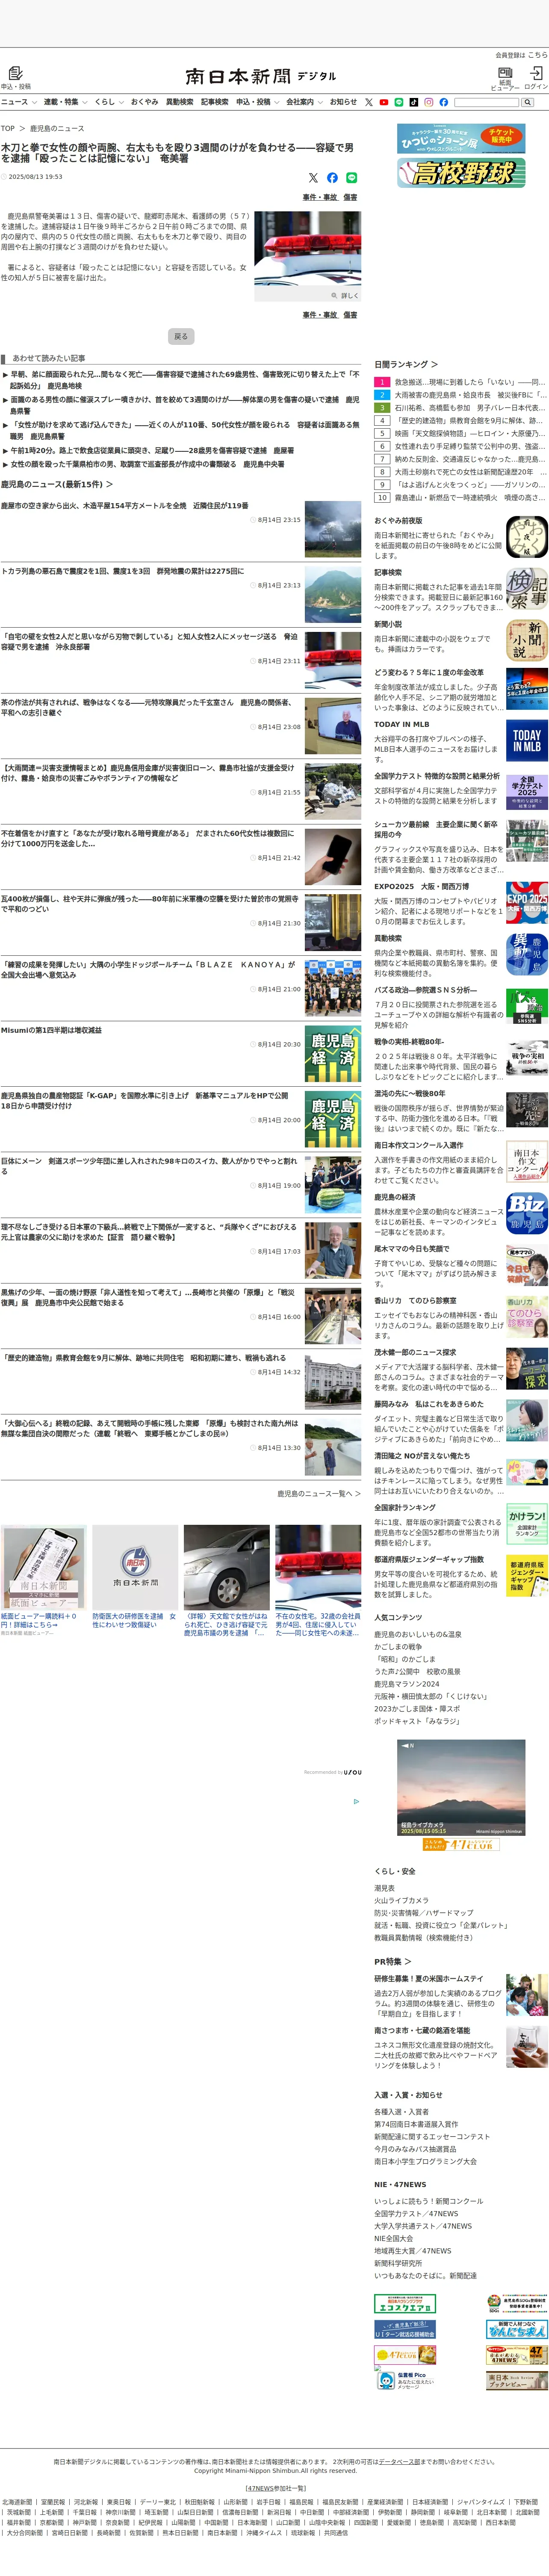Click 南日本新聞デジタル logo in header

(260, 76)
